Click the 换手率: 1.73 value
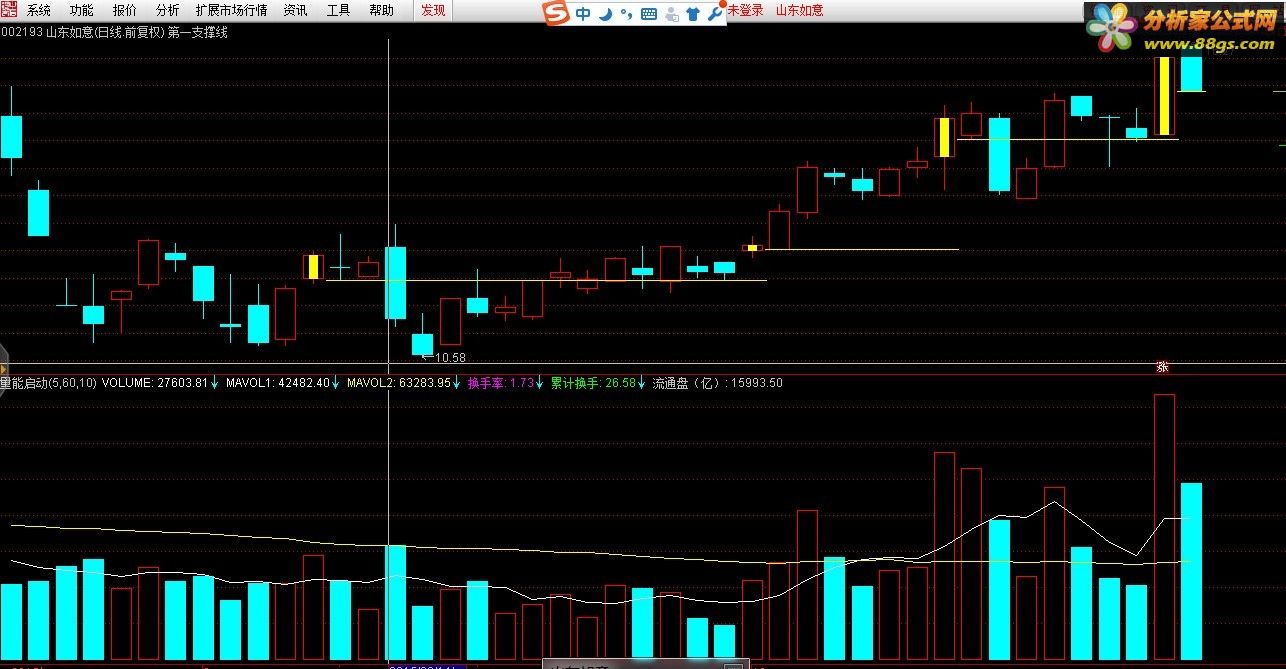 [501, 383]
